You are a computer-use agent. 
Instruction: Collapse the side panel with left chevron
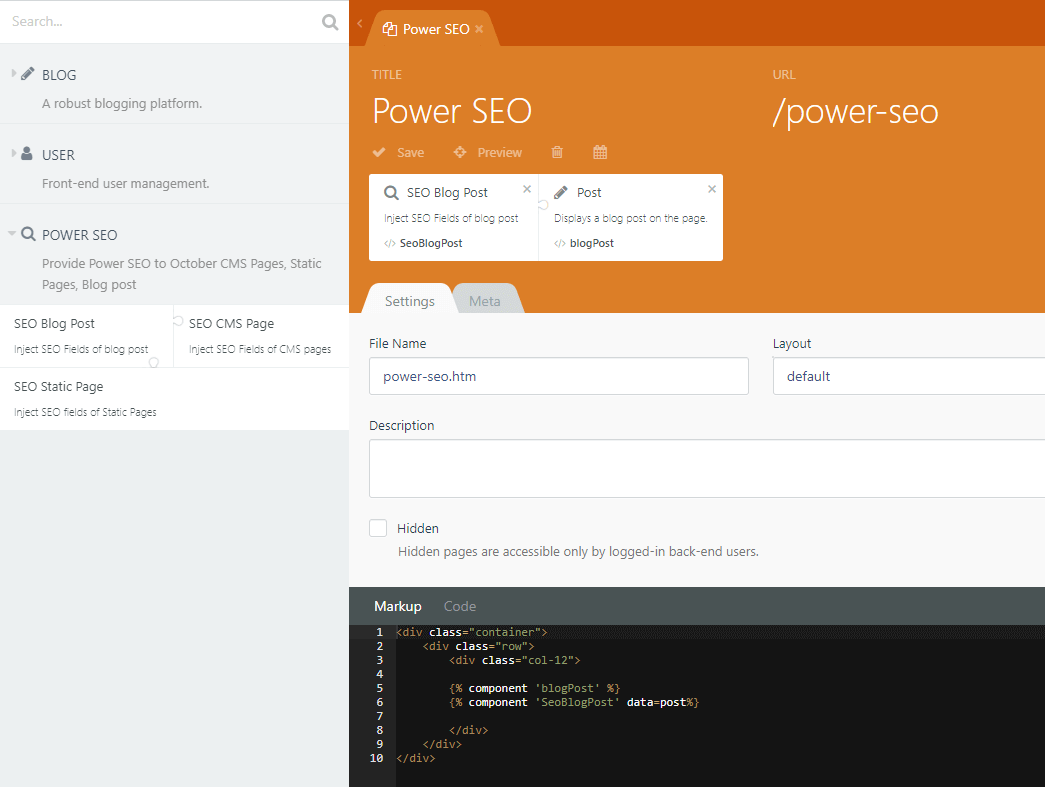tap(360, 23)
